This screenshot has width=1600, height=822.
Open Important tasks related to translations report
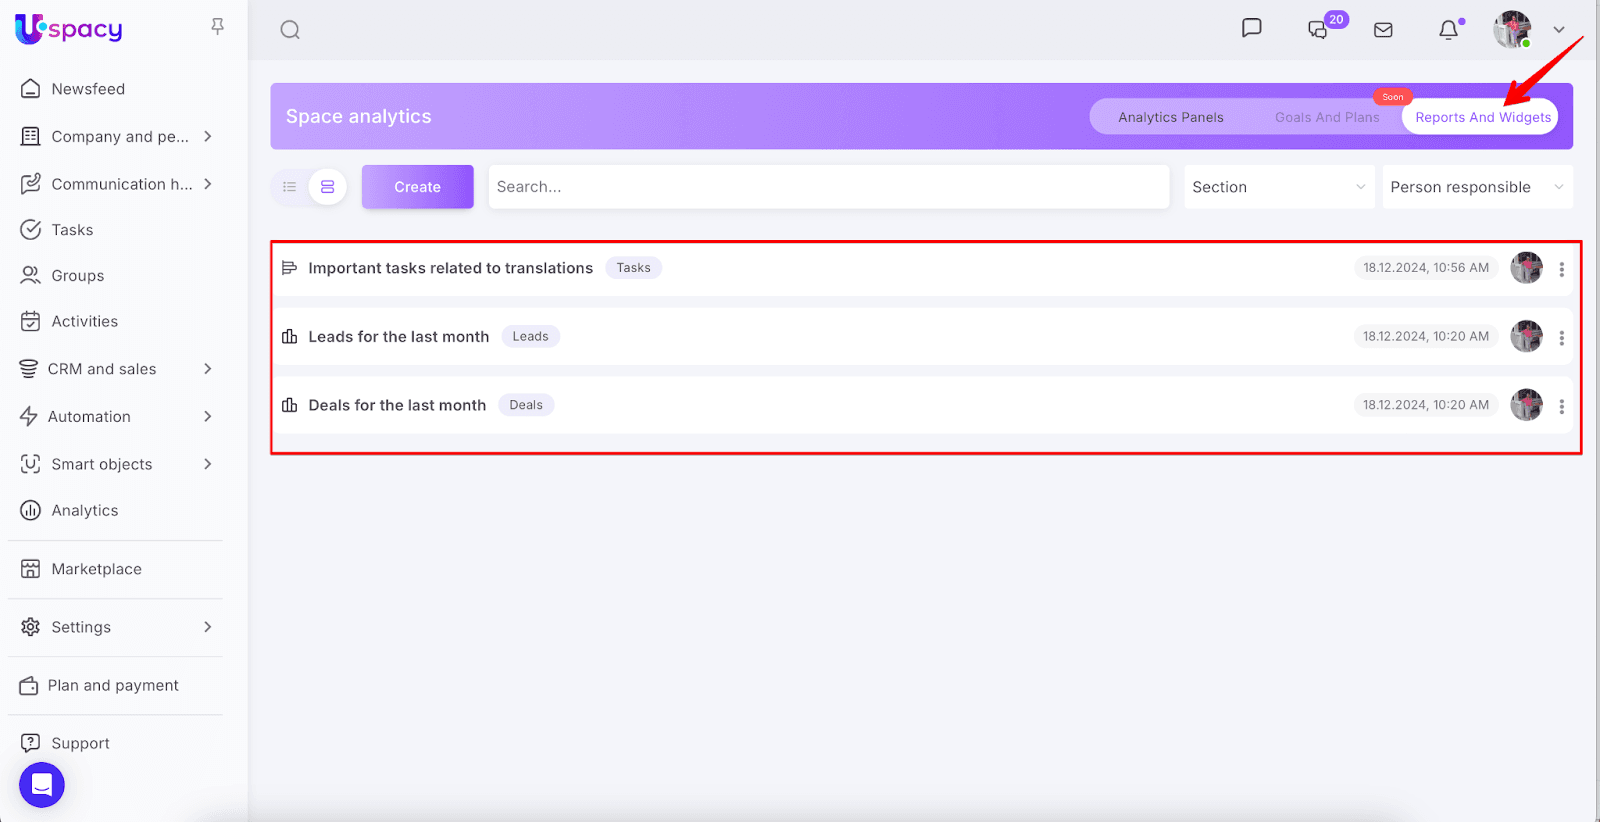[x=450, y=268]
